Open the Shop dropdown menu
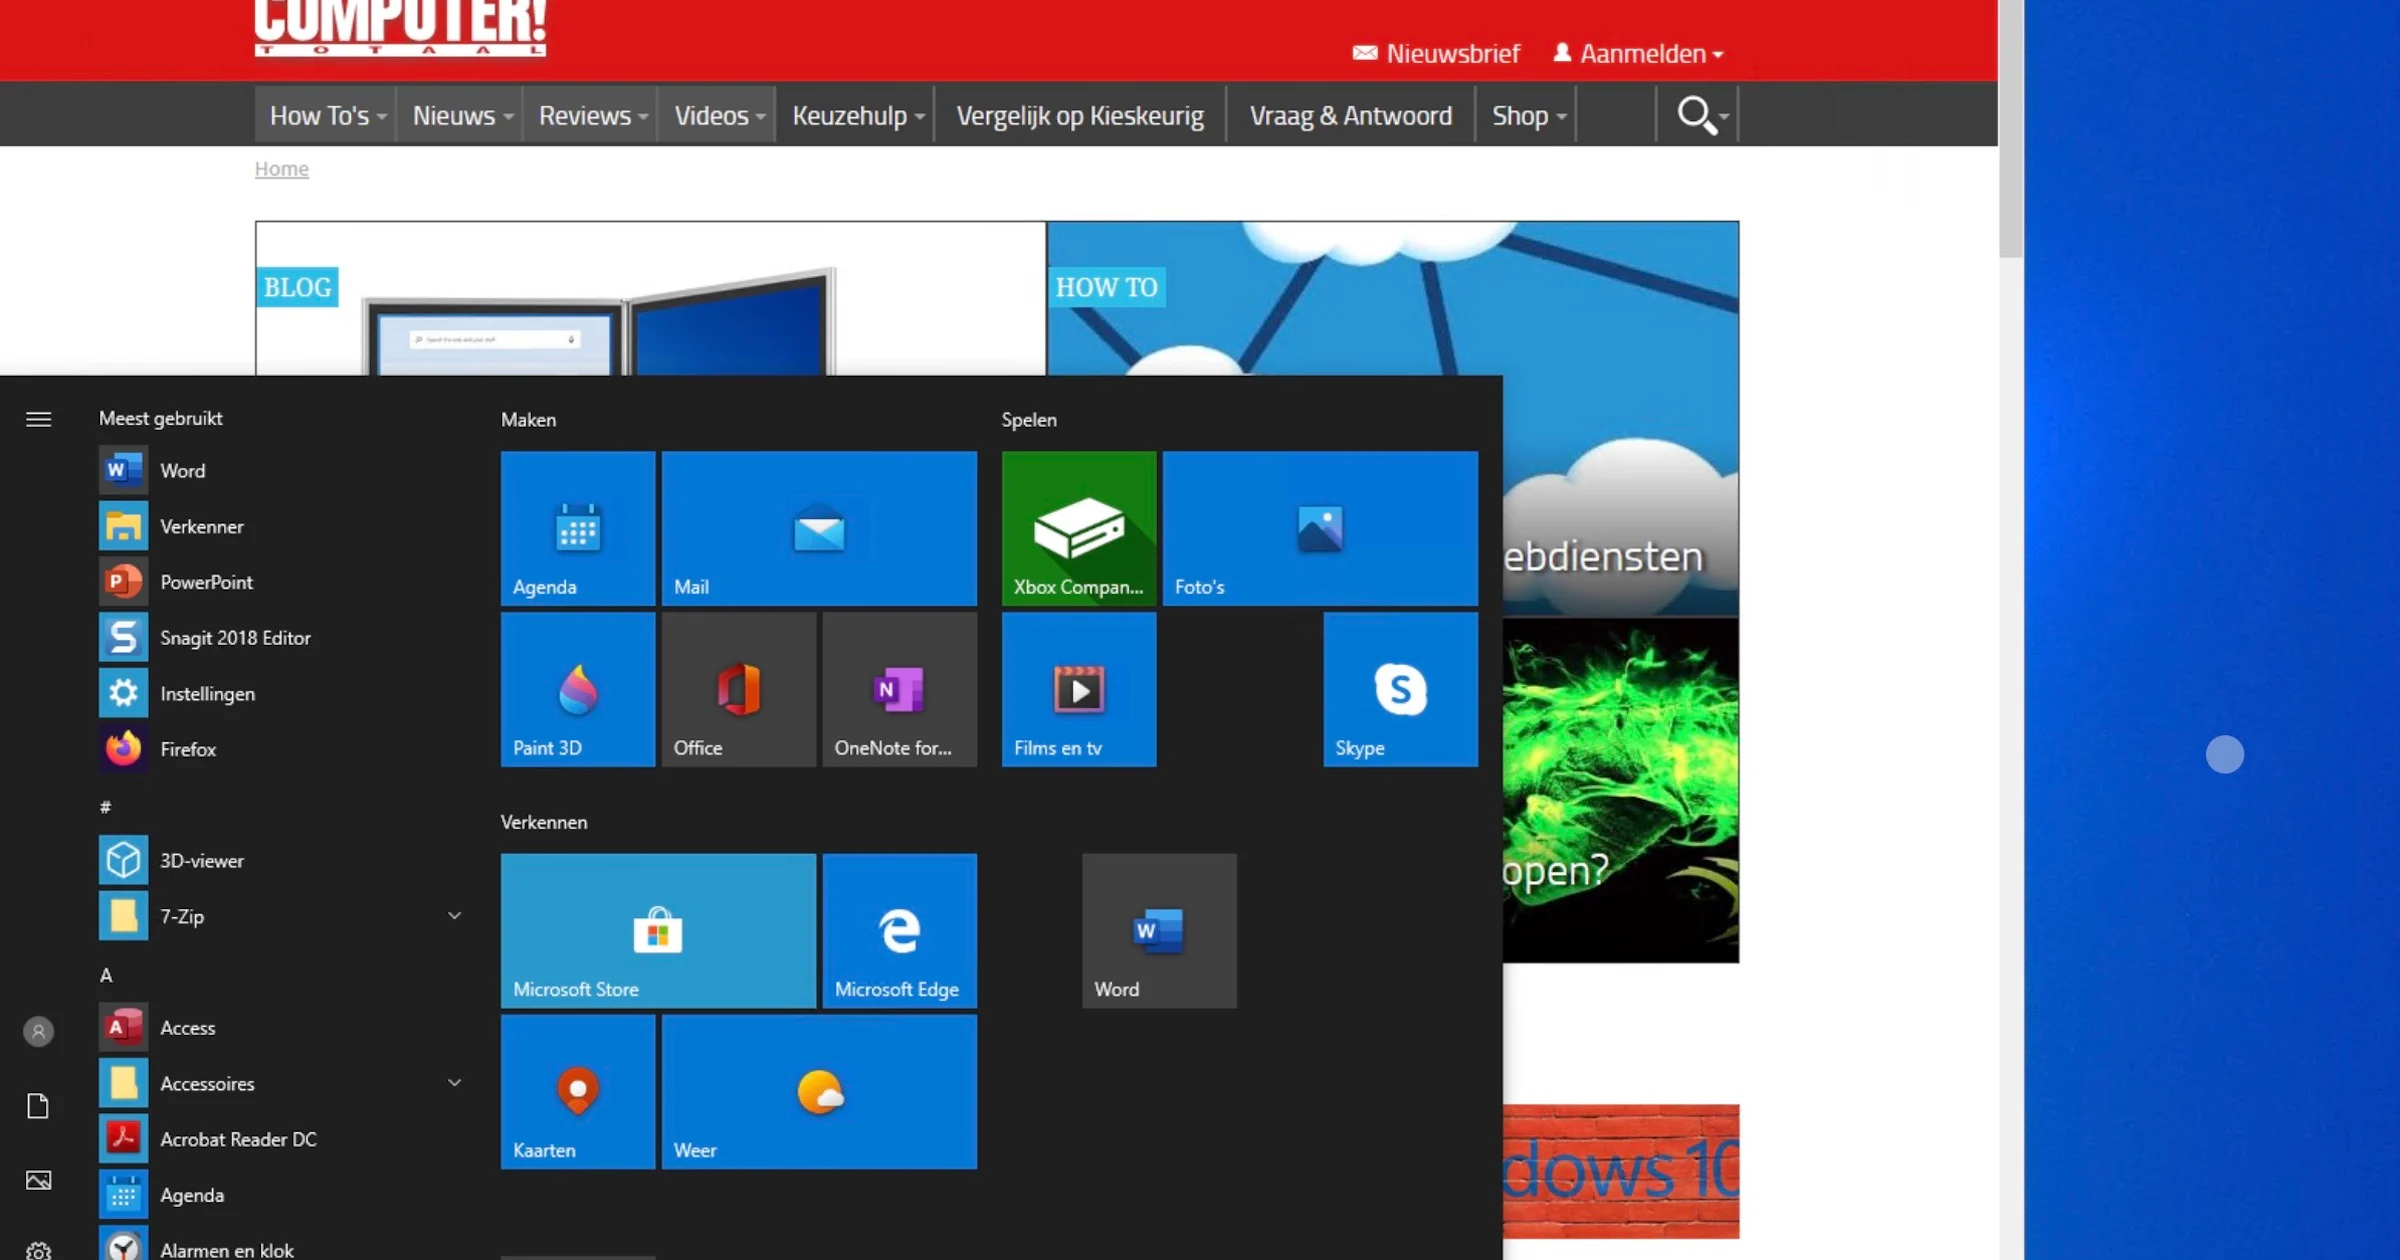2400x1260 pixels. 1528,115
